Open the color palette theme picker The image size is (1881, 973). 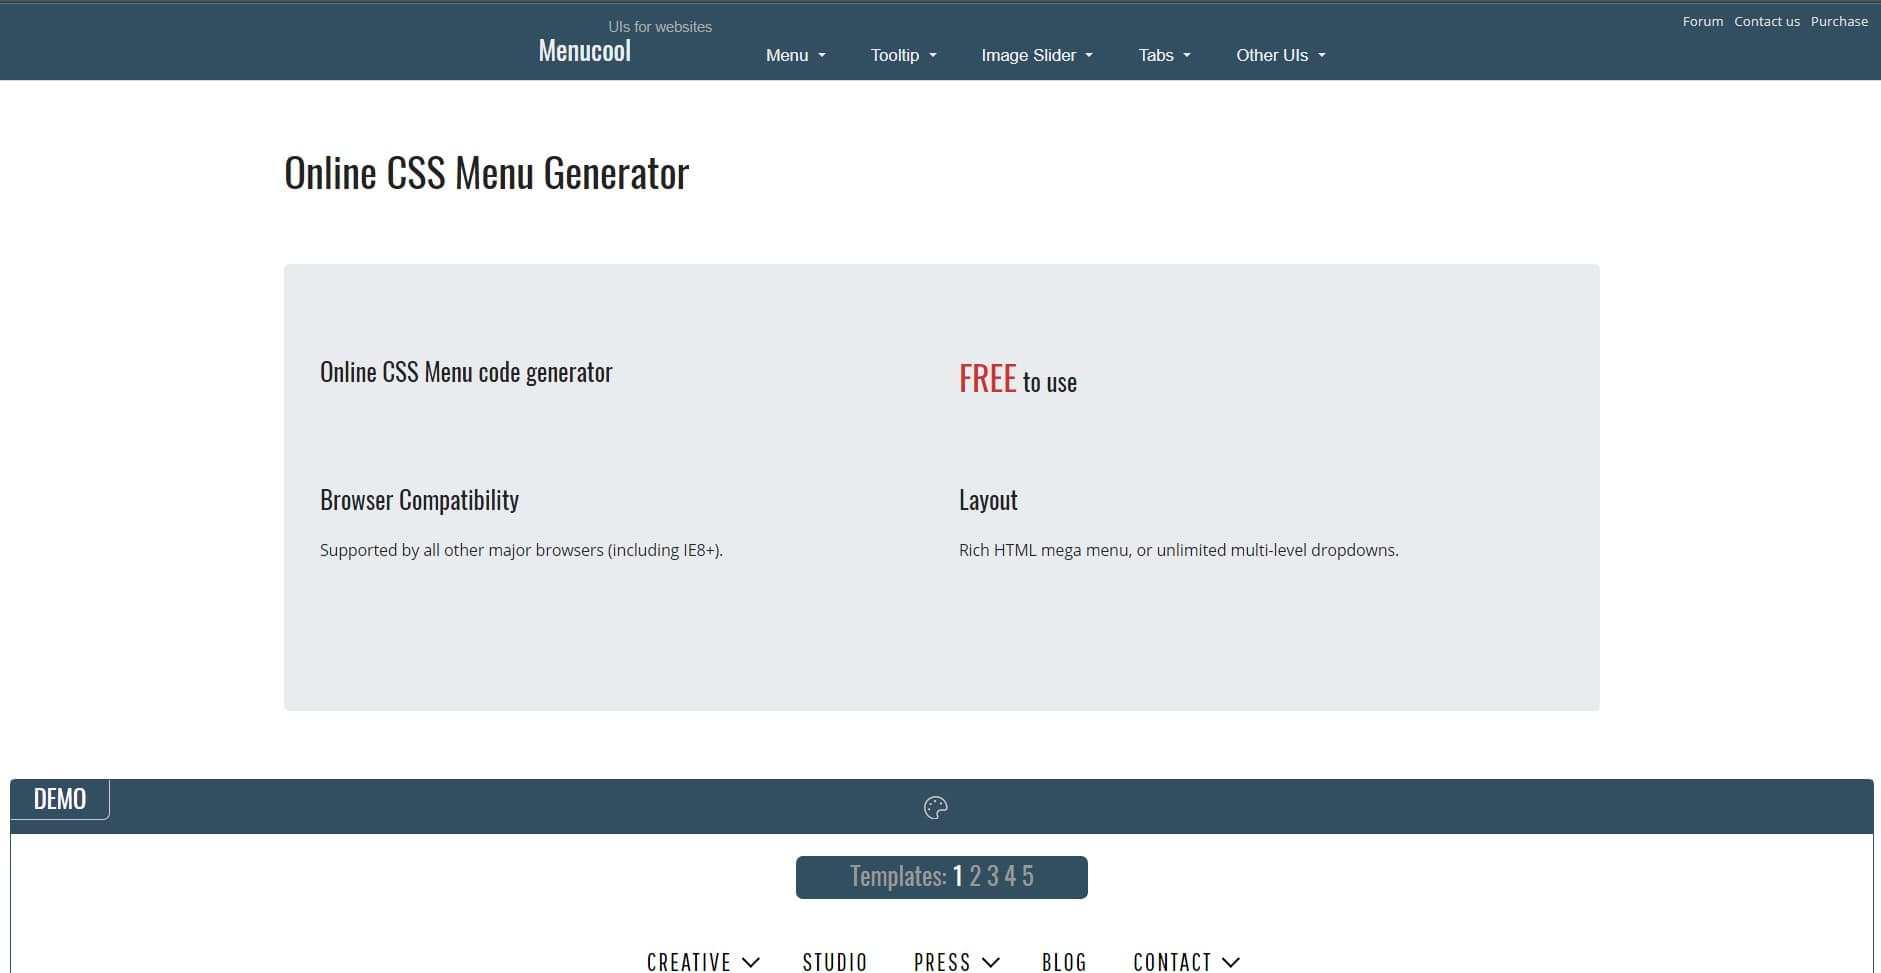935,807
